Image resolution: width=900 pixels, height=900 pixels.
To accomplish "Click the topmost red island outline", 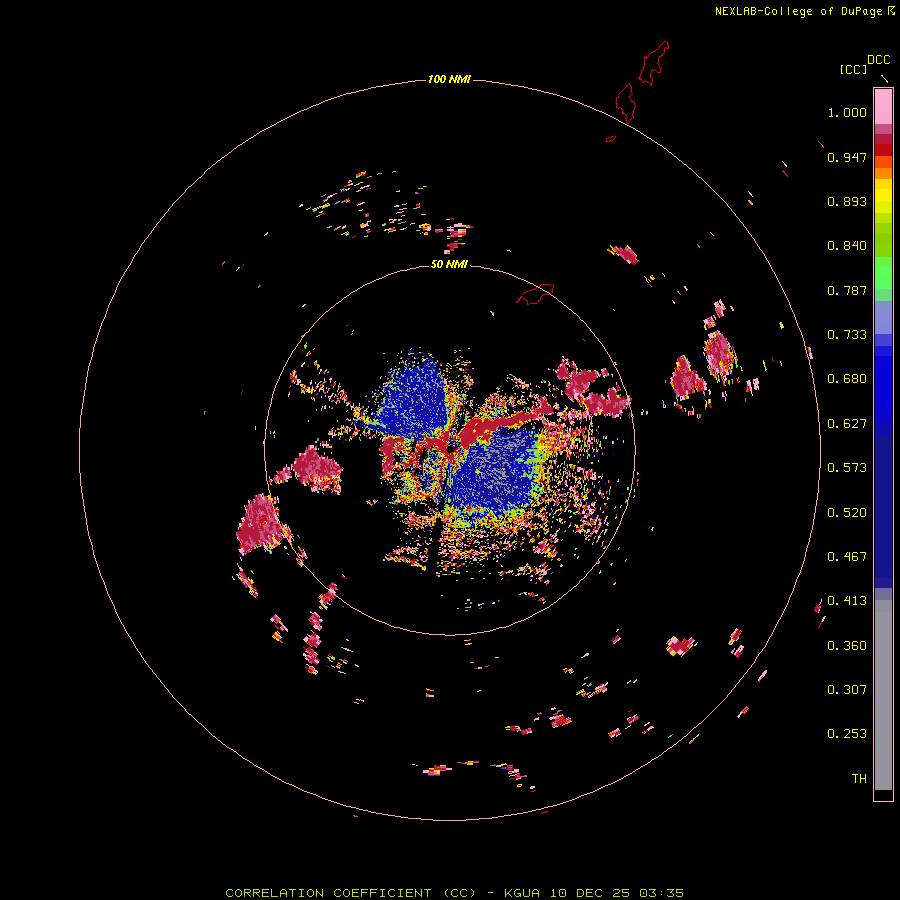I will [653, 63].
